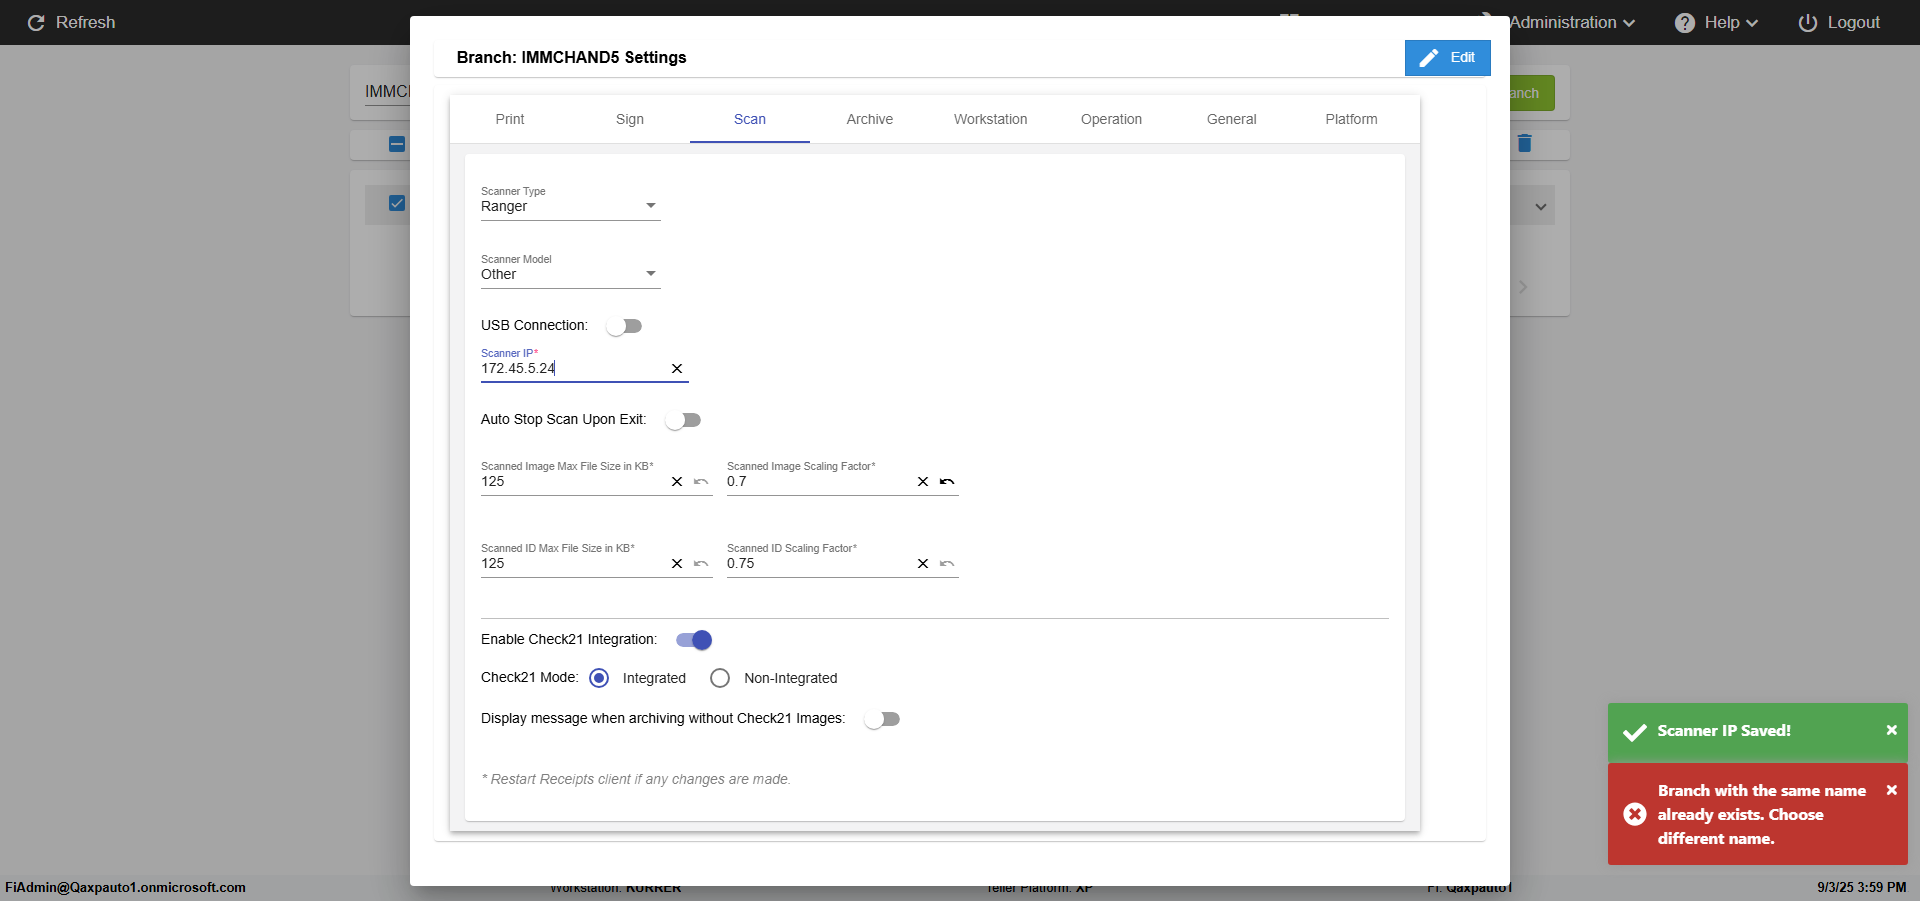Open the Workstation tab
1920x901 pixels.
pyautogui.click(x=990, y=119)
